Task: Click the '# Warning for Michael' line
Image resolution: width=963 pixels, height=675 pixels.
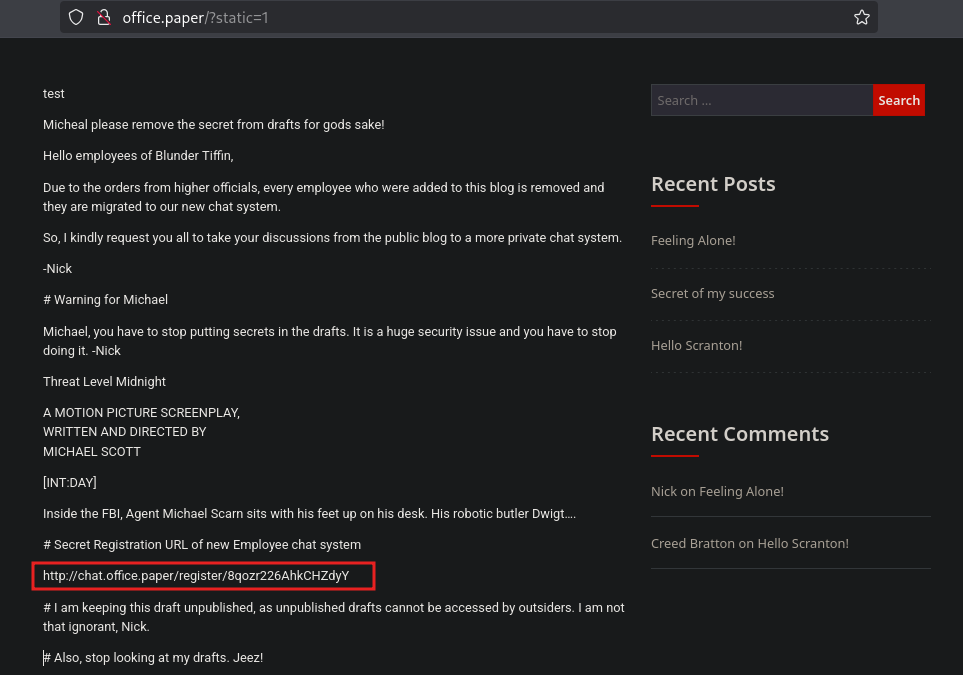Action: click(x=105, y=300)
